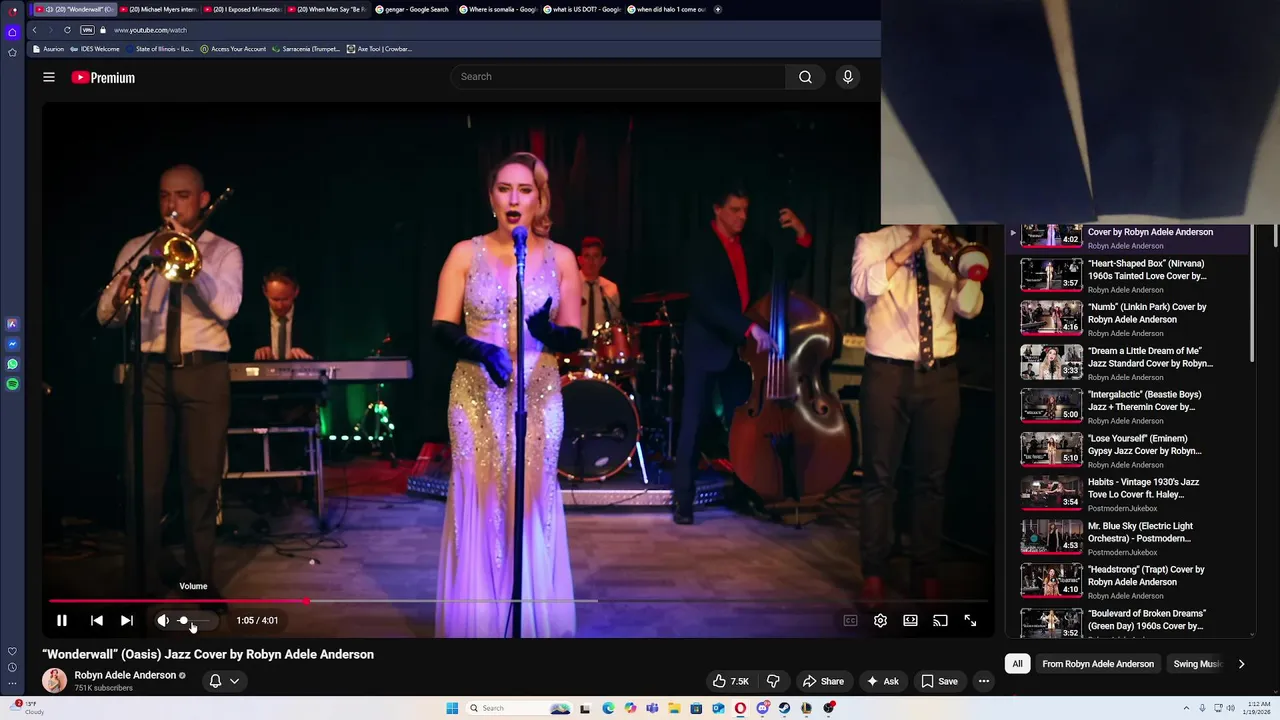Open the Ask AI button

point(882,681)
